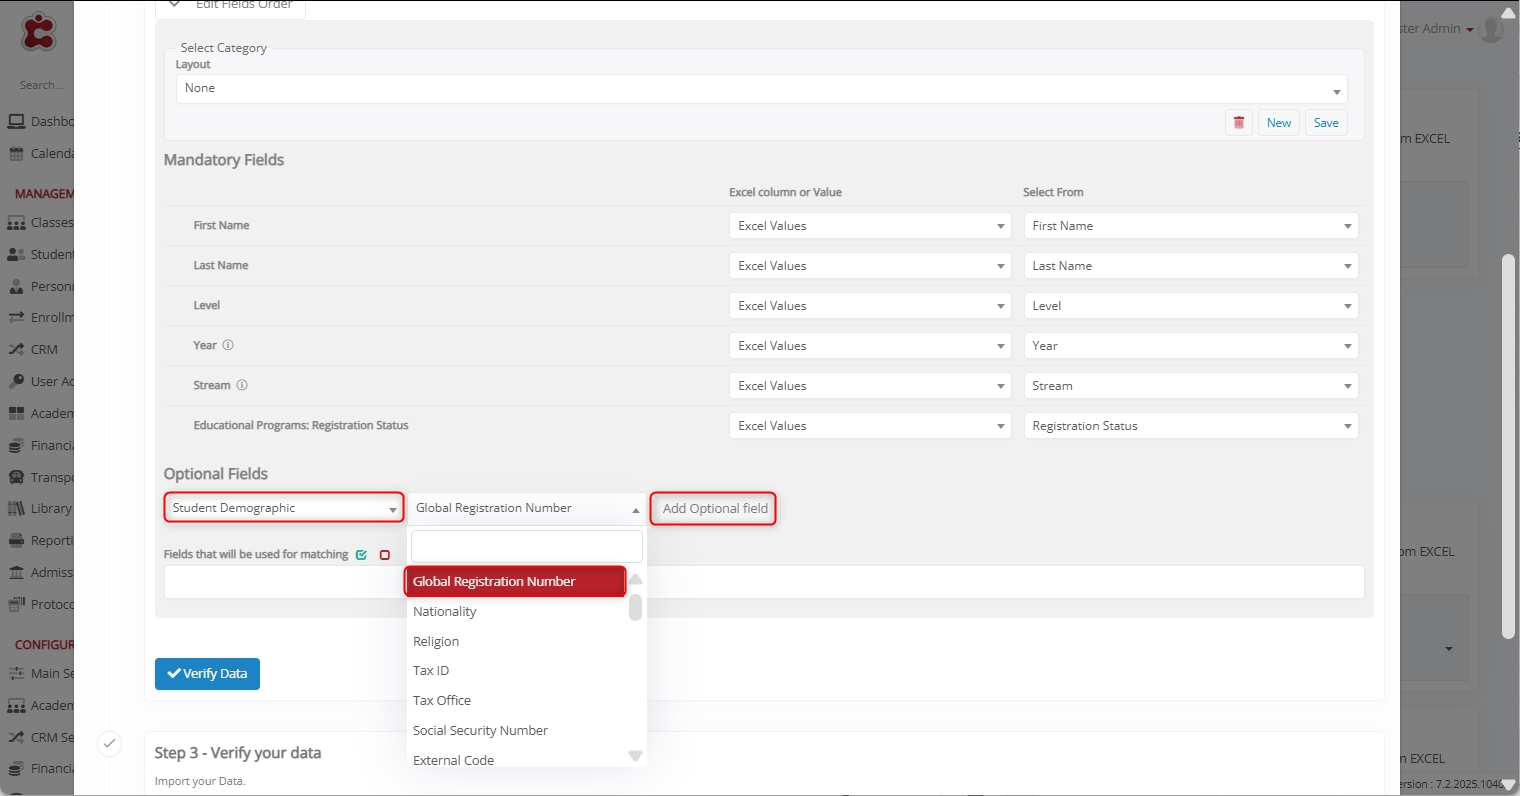Click the red deselect-all matching fields box
The height and width of the screenshot is (796, 1520).
click(385, 555)
